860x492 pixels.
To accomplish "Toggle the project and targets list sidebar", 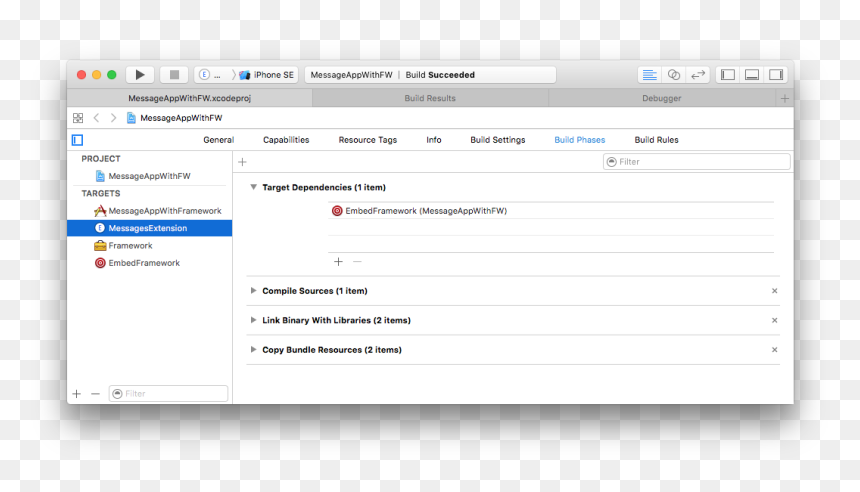I will [x=77, y=140].
